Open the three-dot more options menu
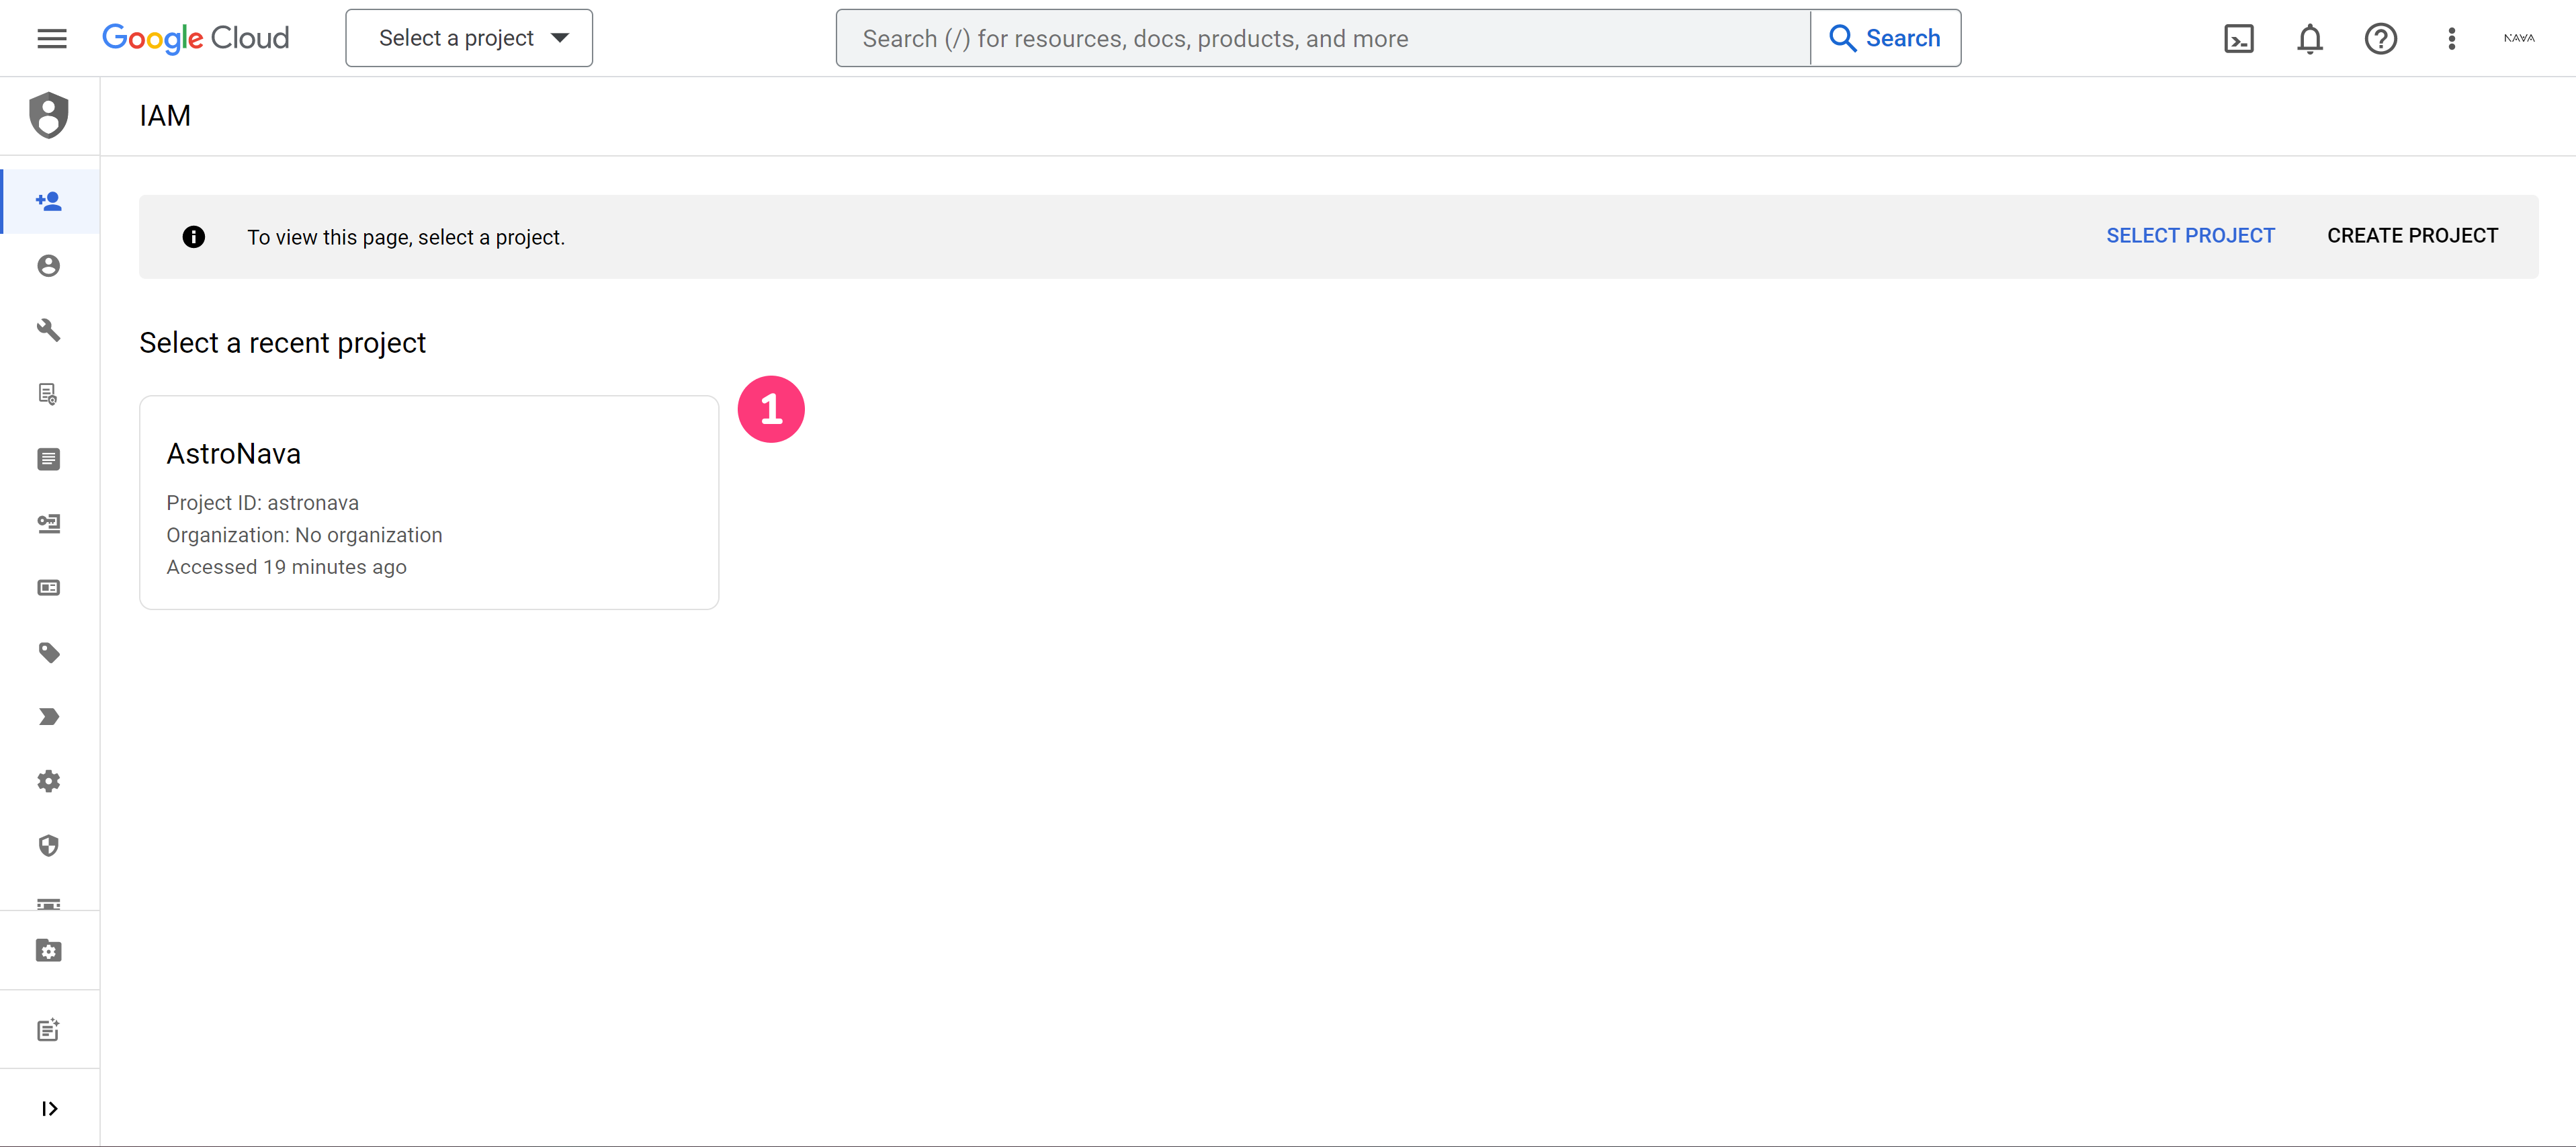2576x1147 pixels. 2451,38
